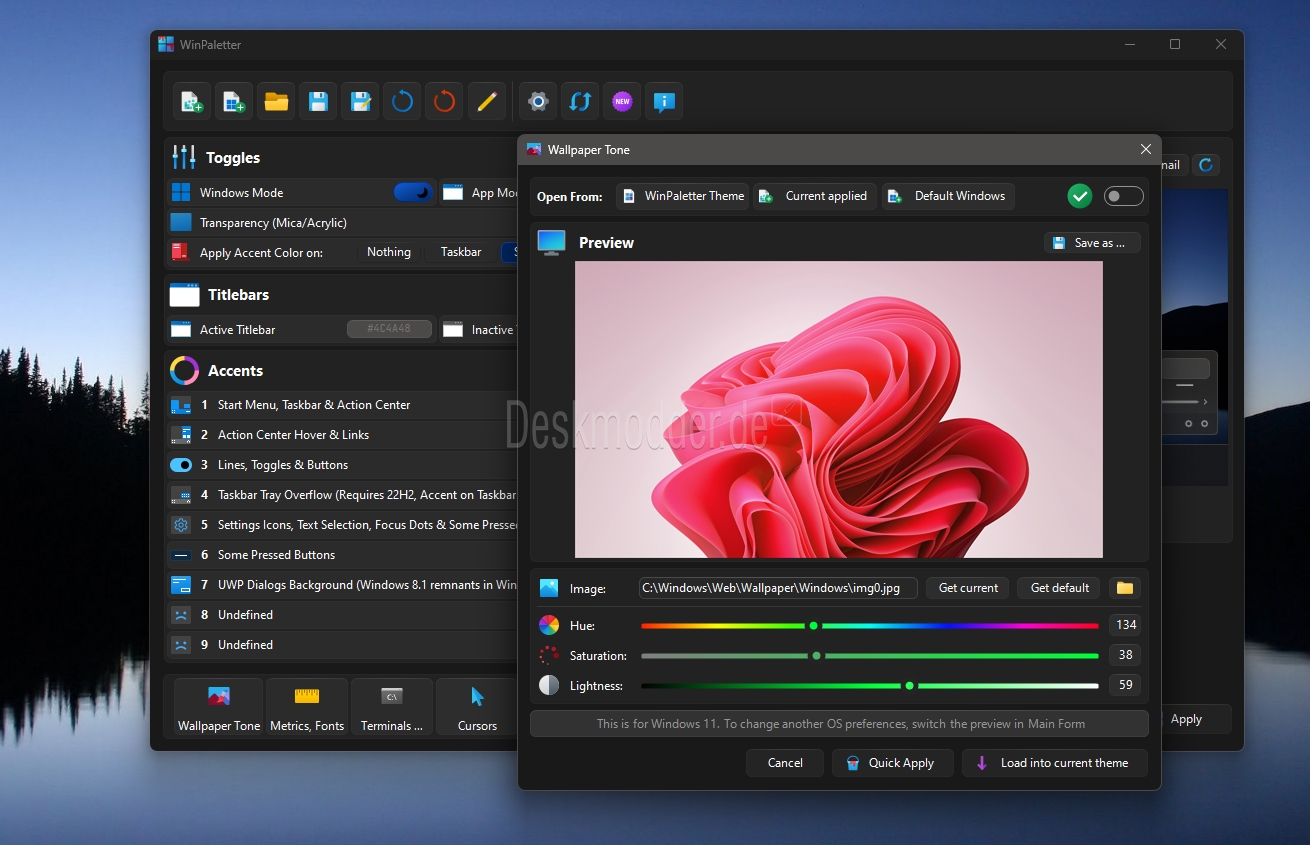Close the Wallpaper Tone dialog
This screenshot has width=1310, height=845.
point(1146,149)
